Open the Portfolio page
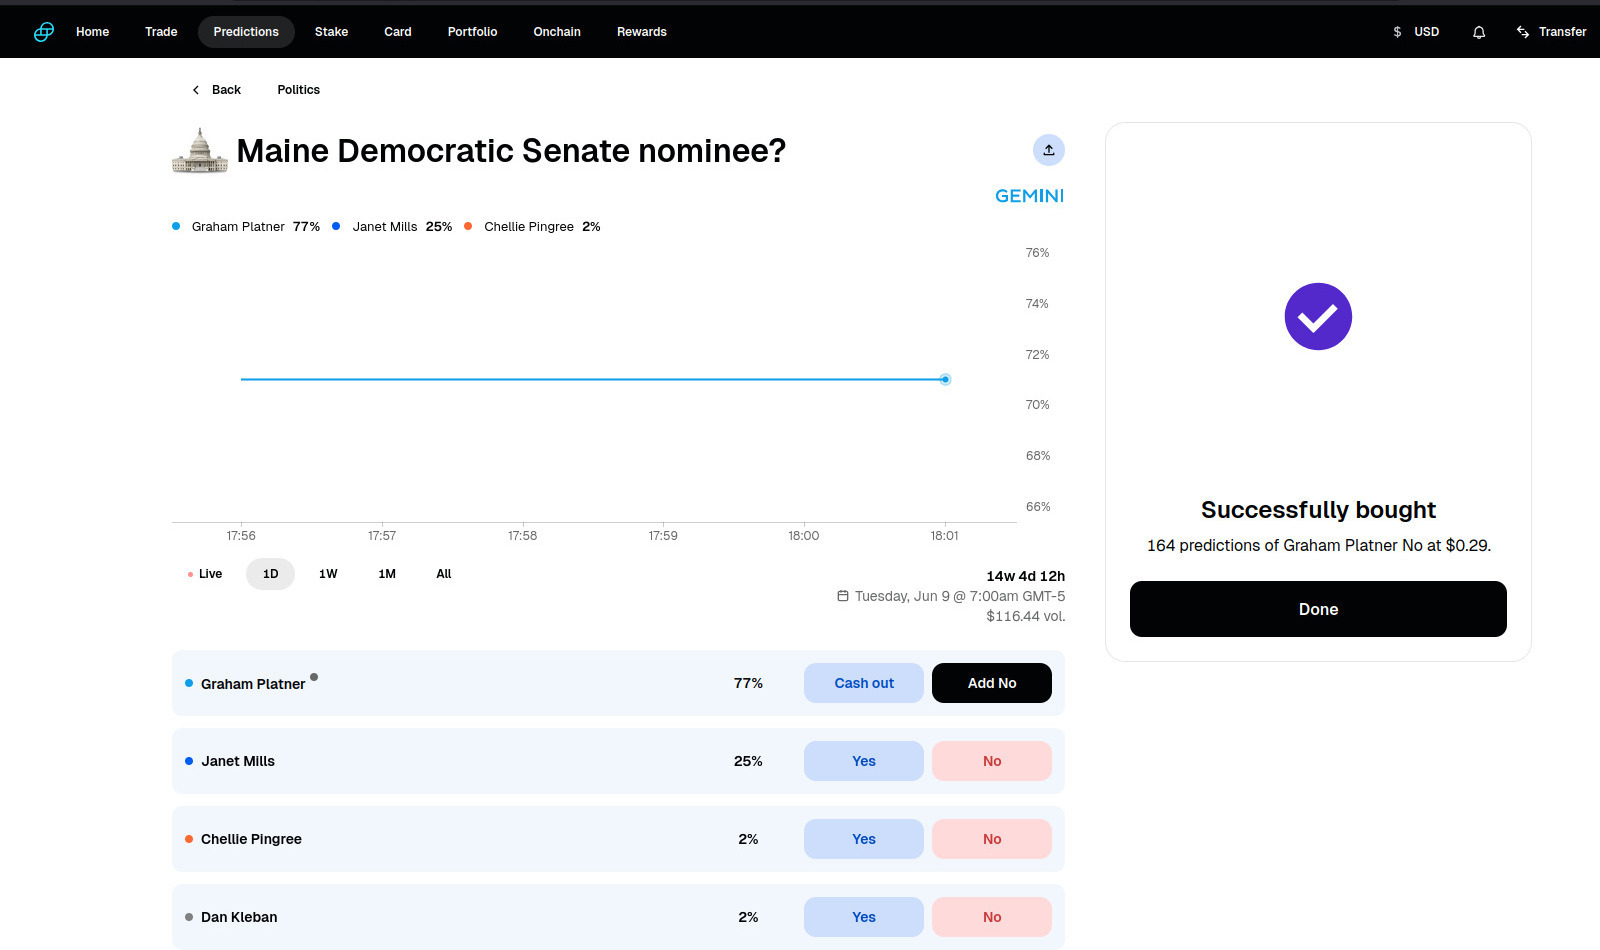 tap(473, 32)
